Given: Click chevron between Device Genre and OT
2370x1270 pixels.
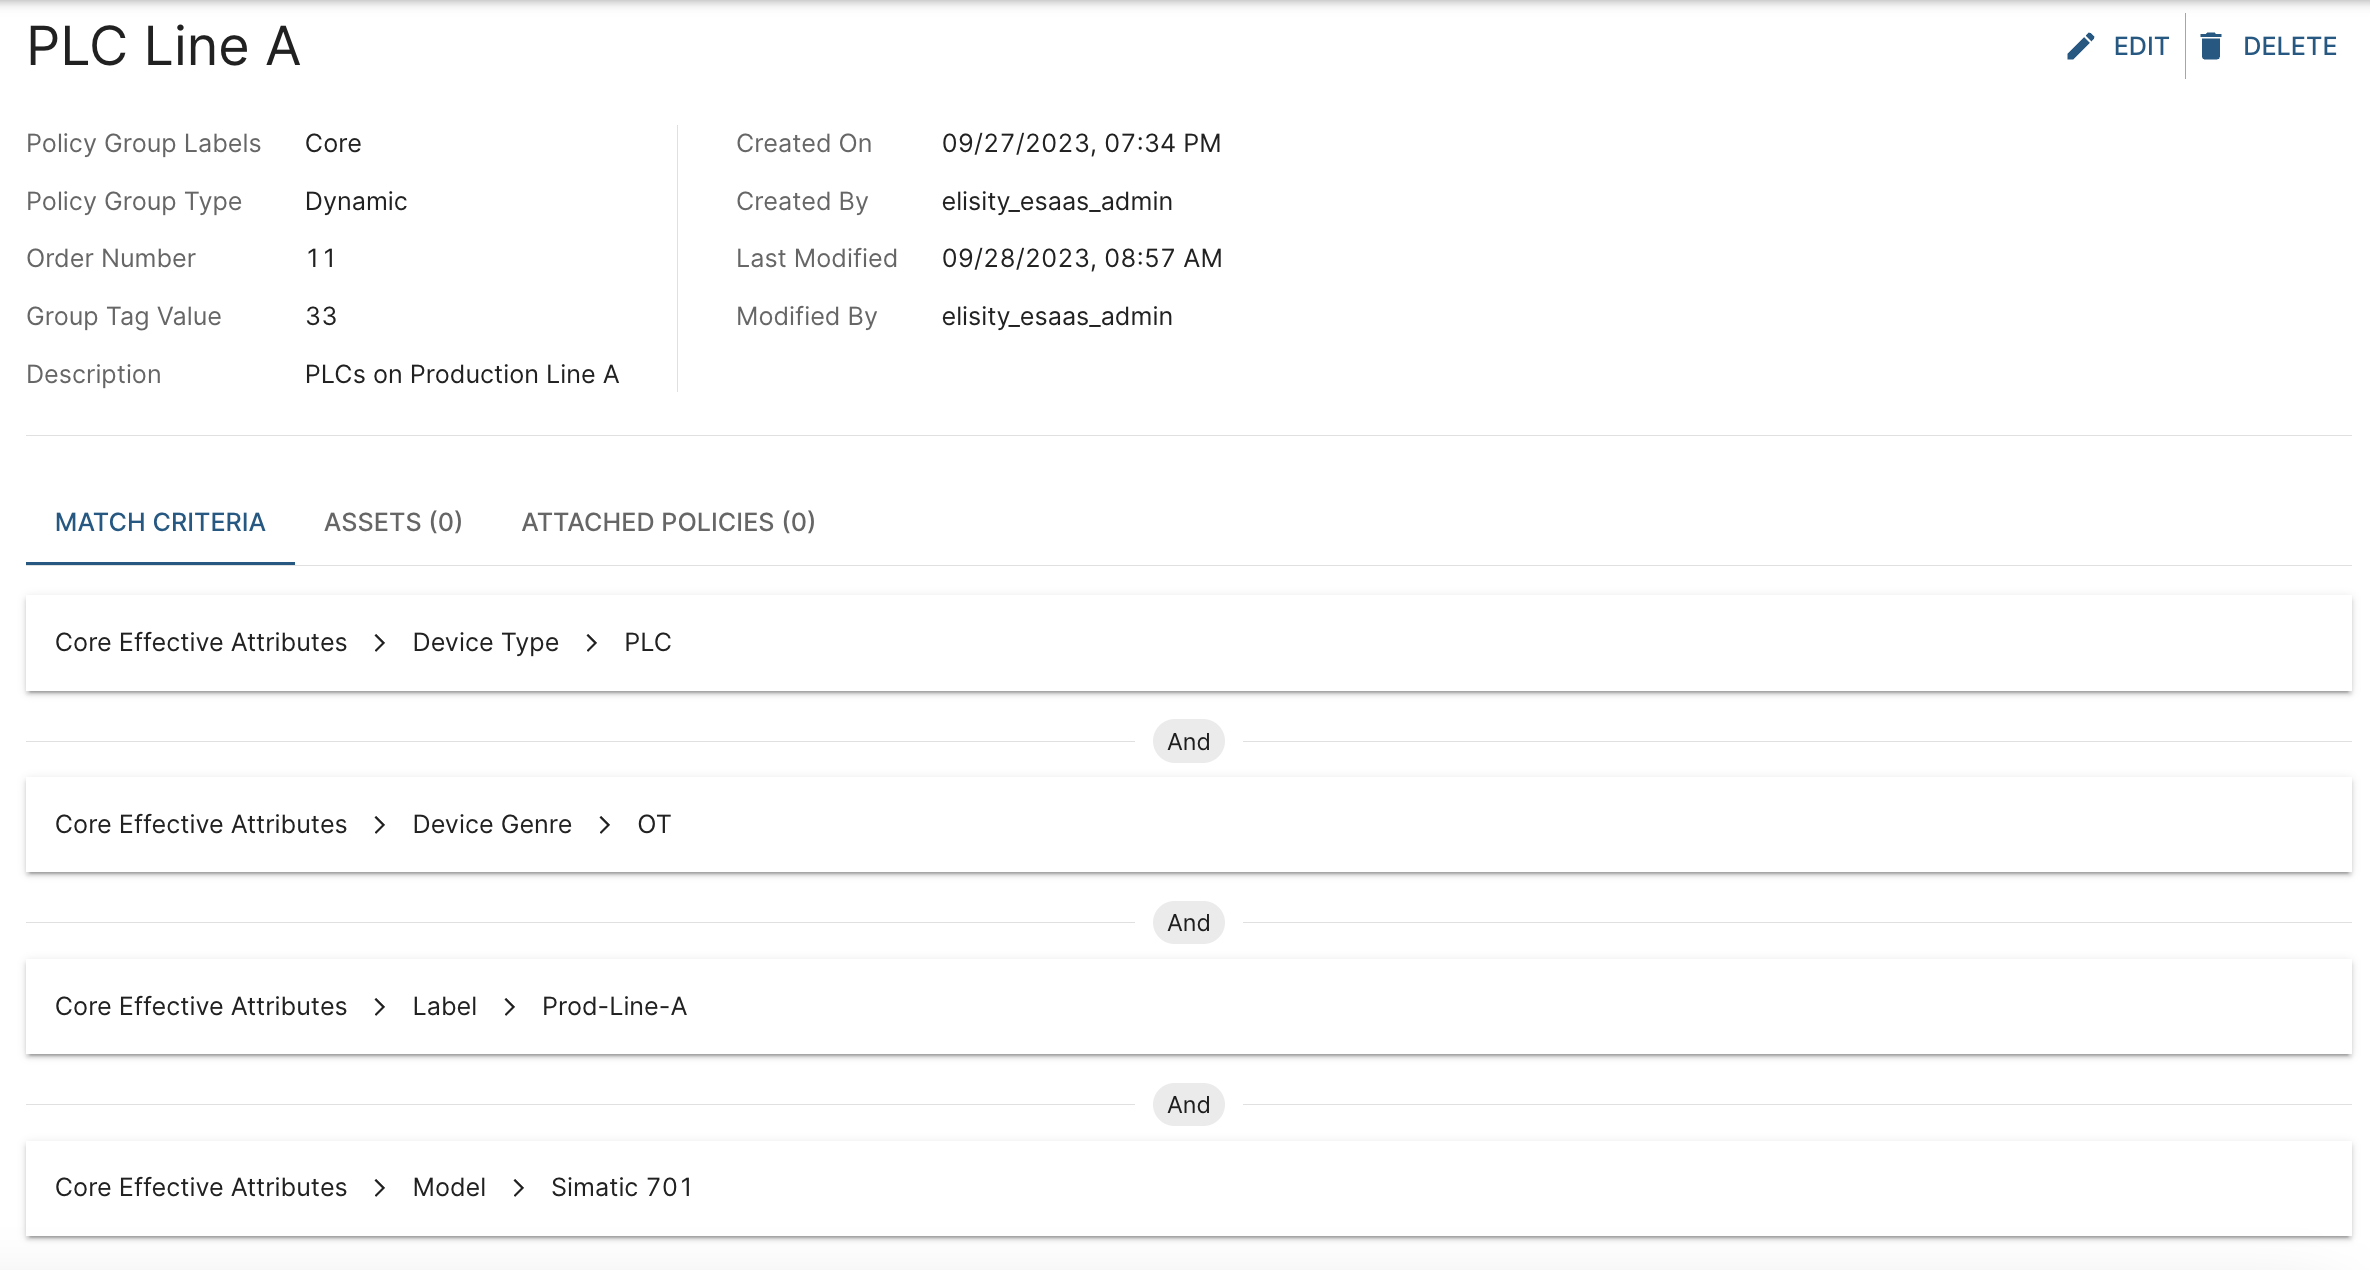Looking at the screenshot, I should (x=605, y=825).
